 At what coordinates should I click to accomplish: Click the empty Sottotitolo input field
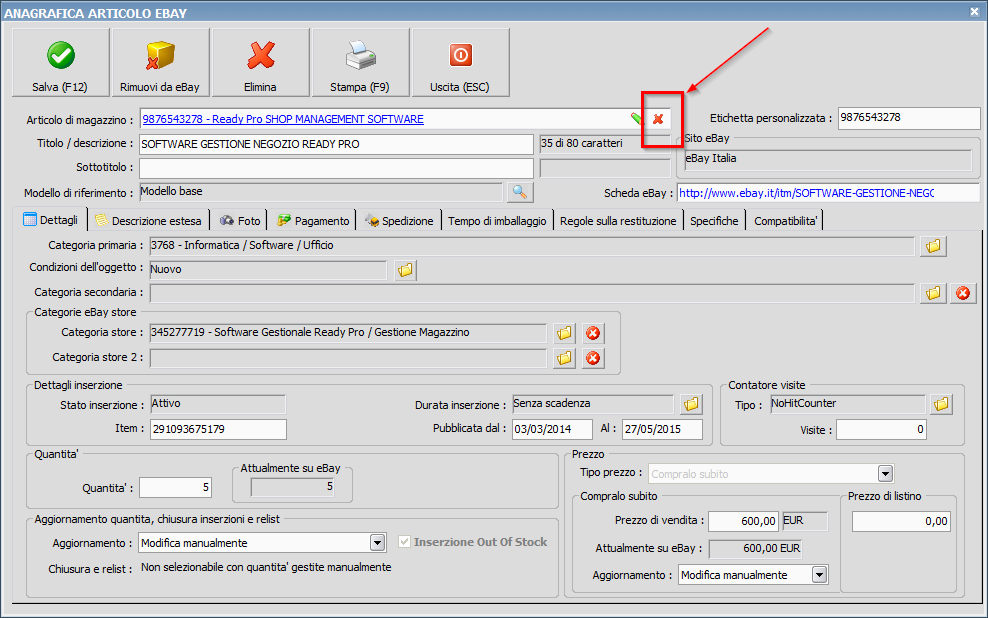tap(336, 168)
